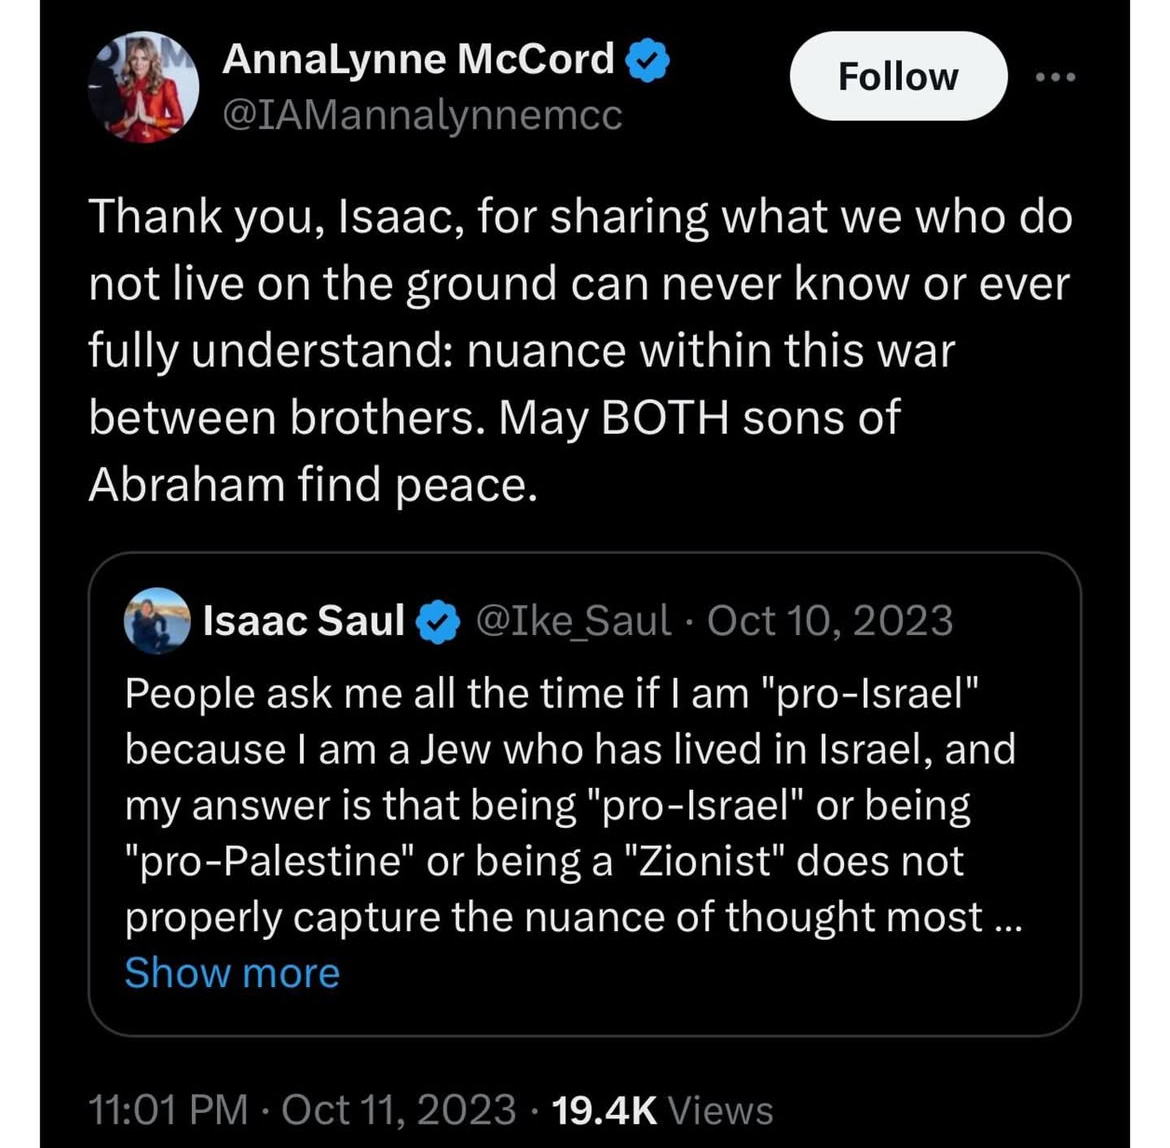Screen dimensions: 1170x1148
Task: Expand quoted tweet with Show more
Action: [232, 973]
